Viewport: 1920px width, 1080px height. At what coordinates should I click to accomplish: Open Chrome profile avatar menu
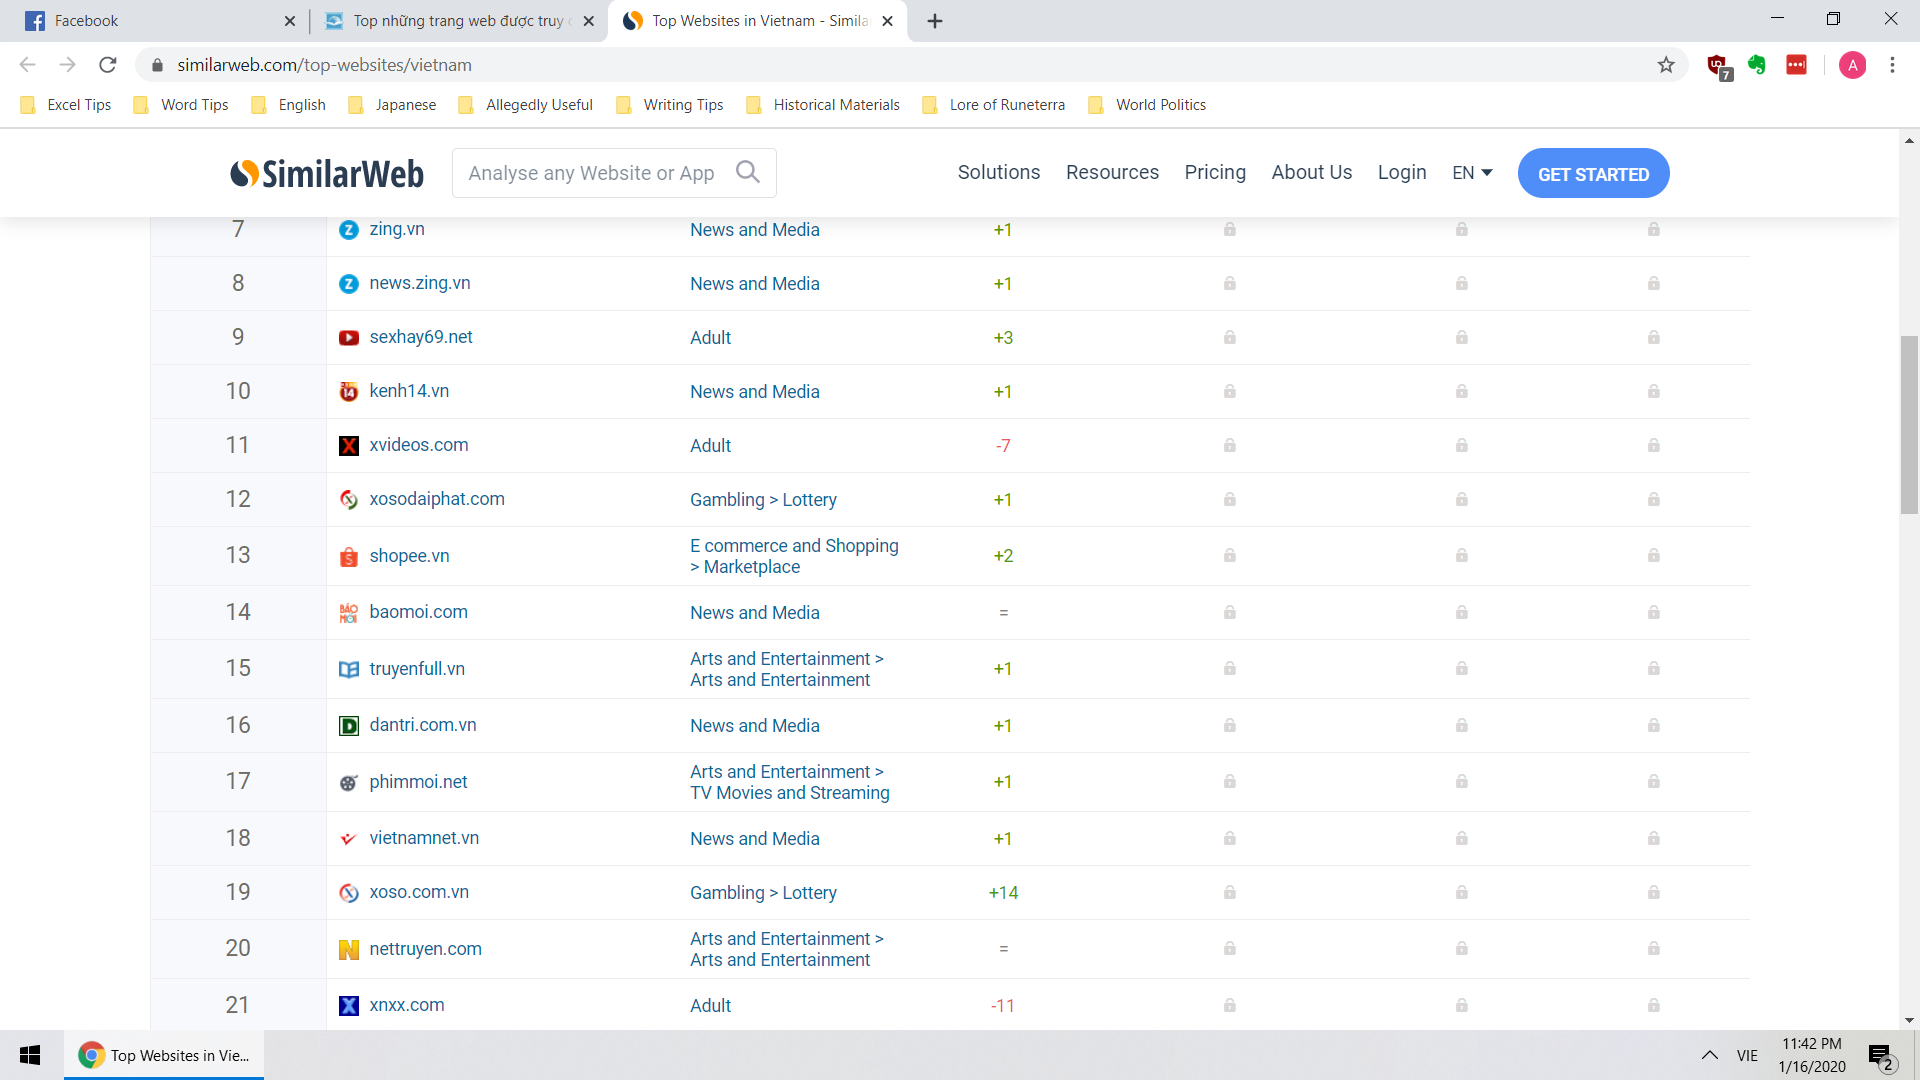click(1852, 65)
